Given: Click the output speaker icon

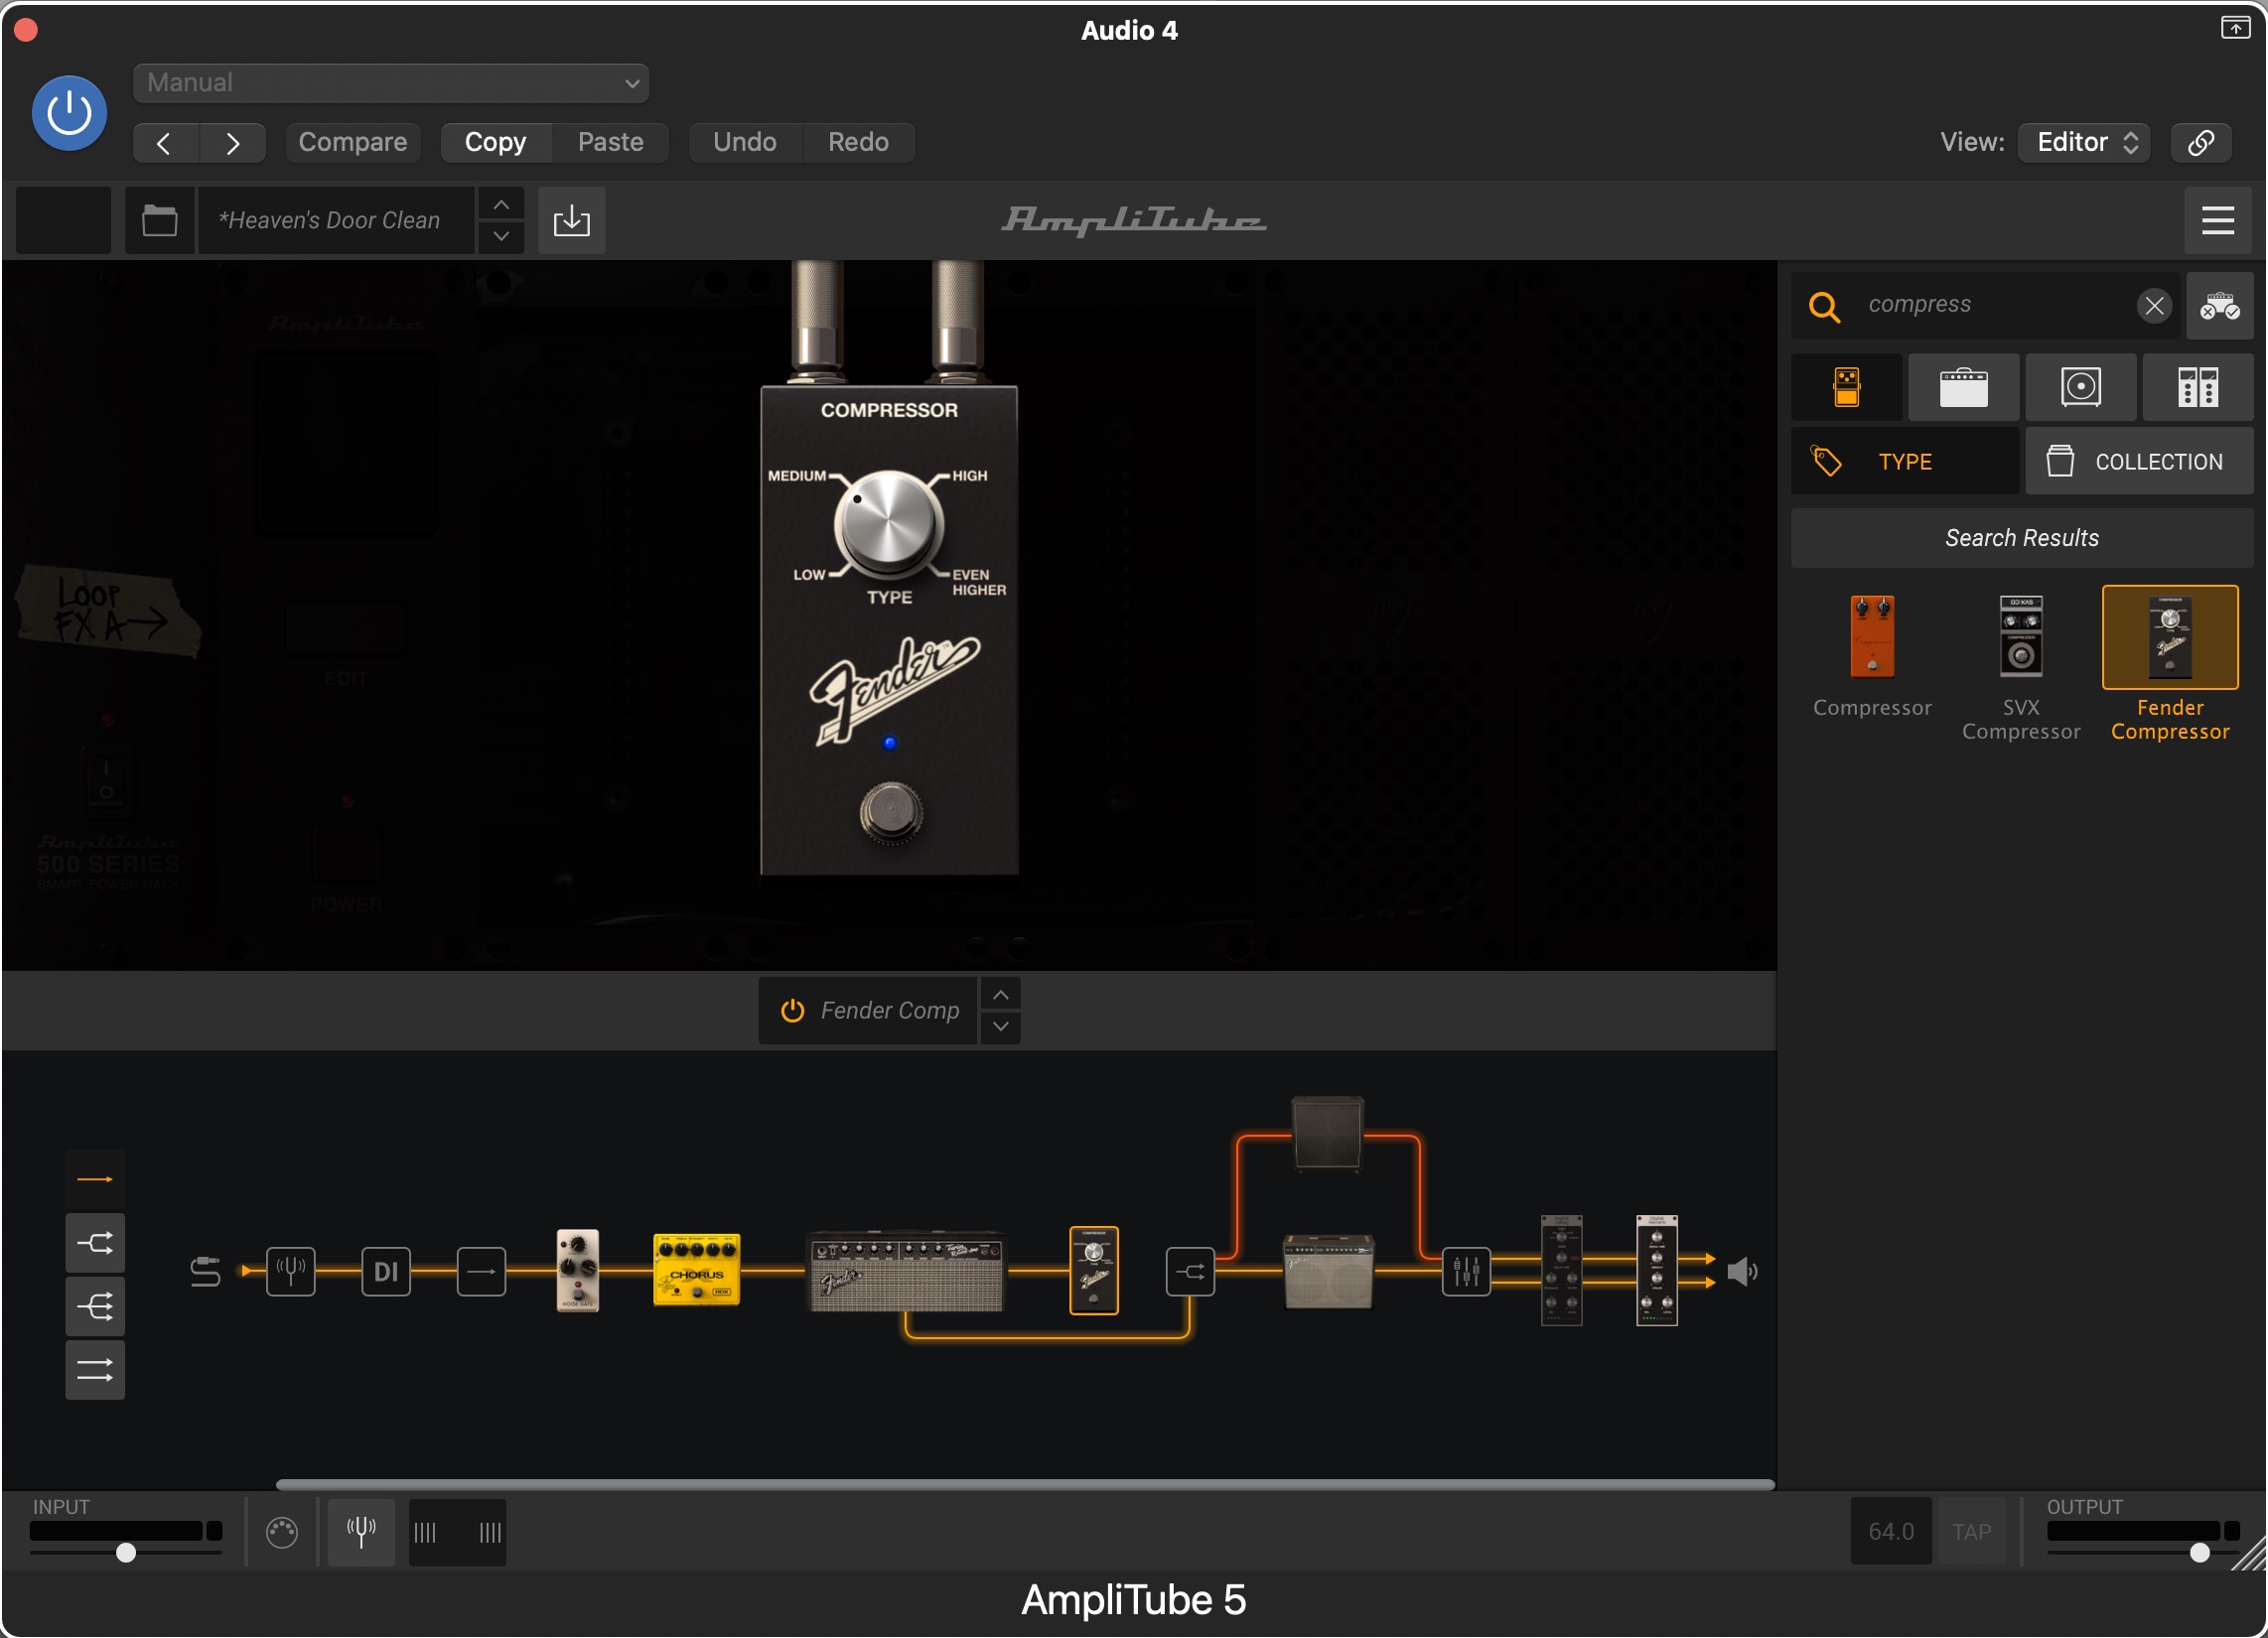Looking at the screenshot, I should (1742, 1272).
